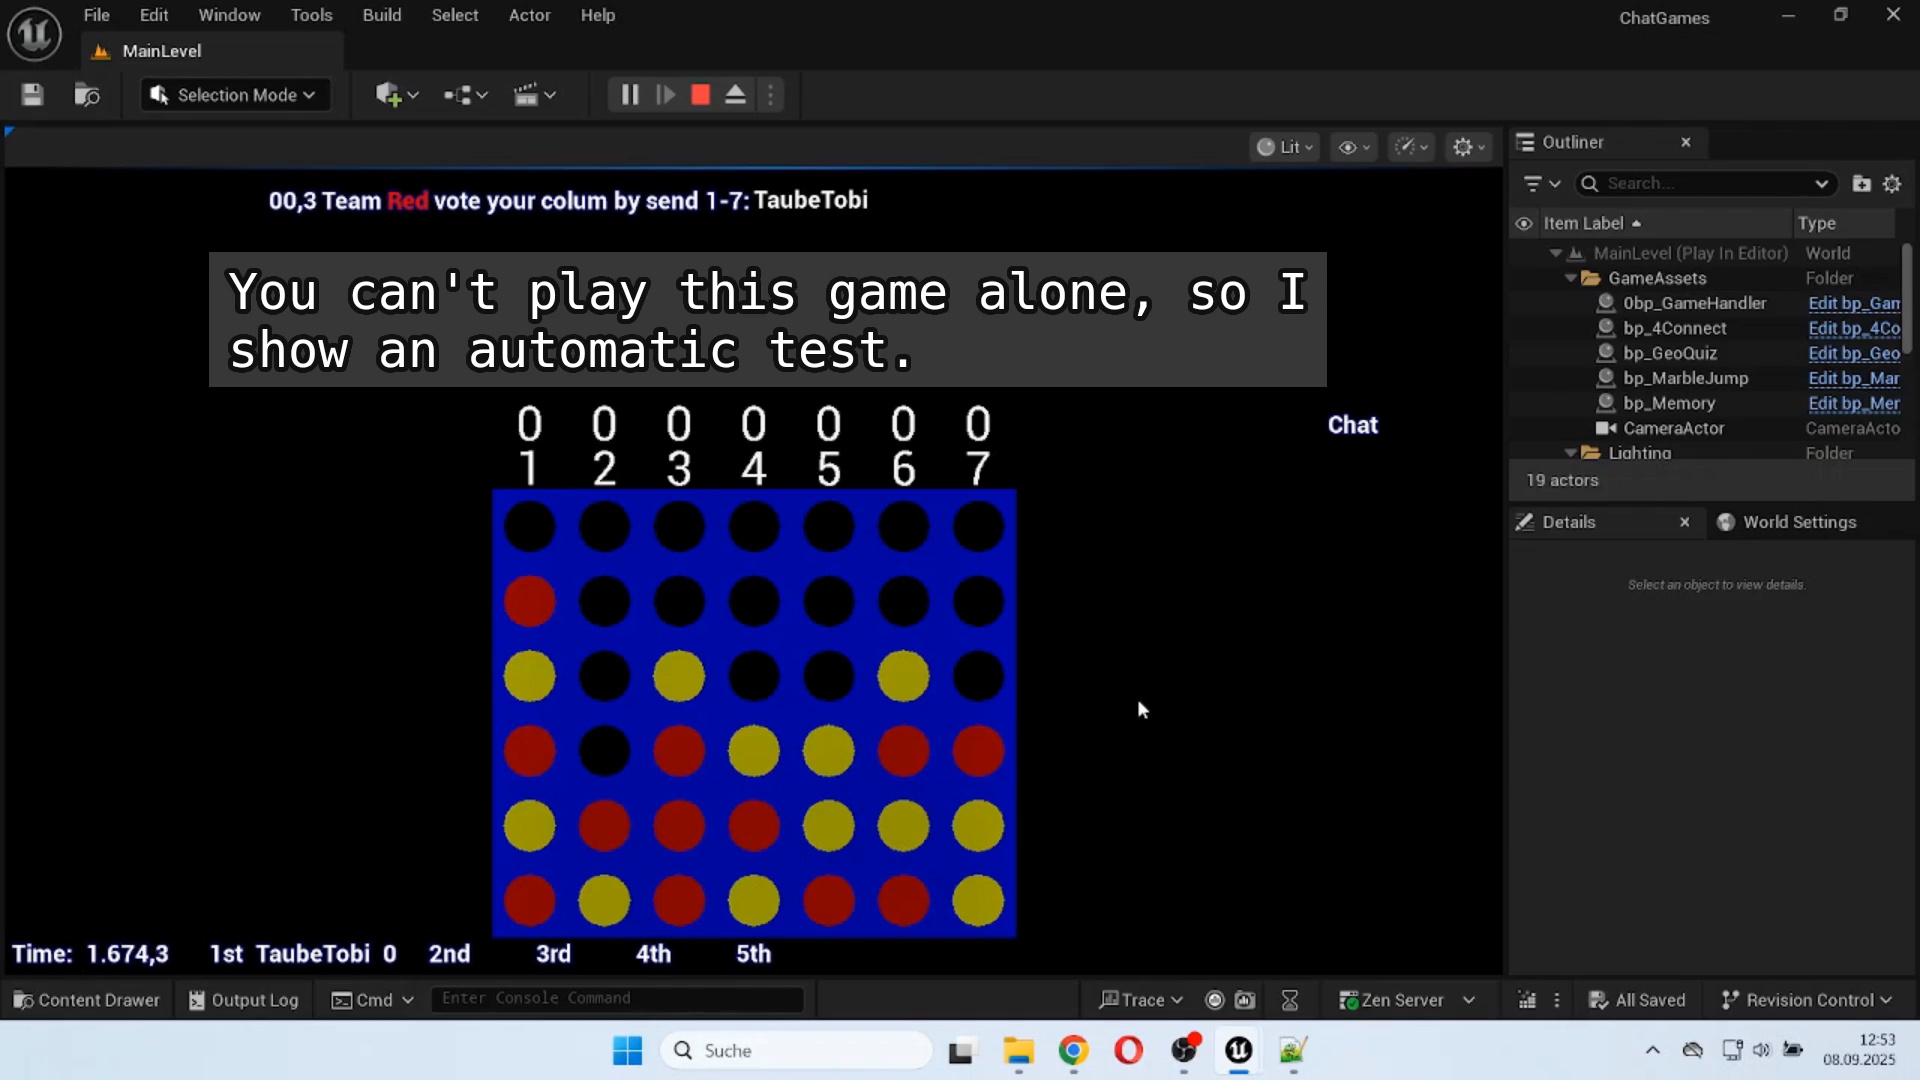Click the Edit bp_4Connect blueprint link
The image size is (1920, 1080).
[x=1853, y=328]
